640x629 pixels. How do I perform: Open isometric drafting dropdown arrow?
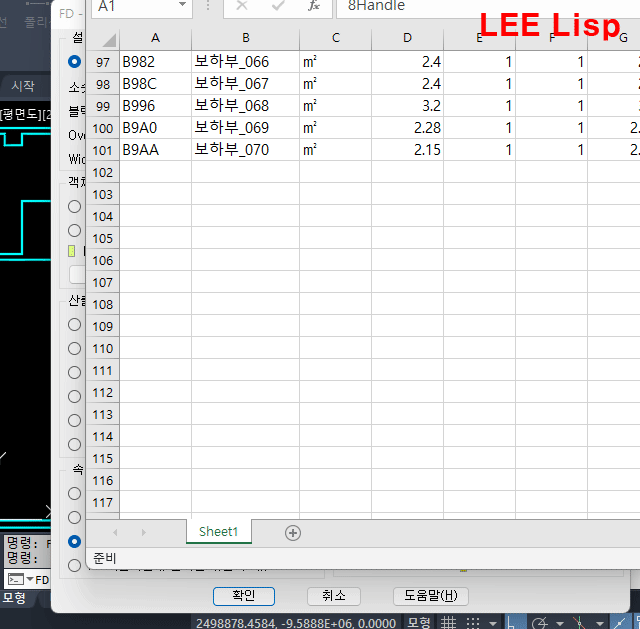point(600,624)
